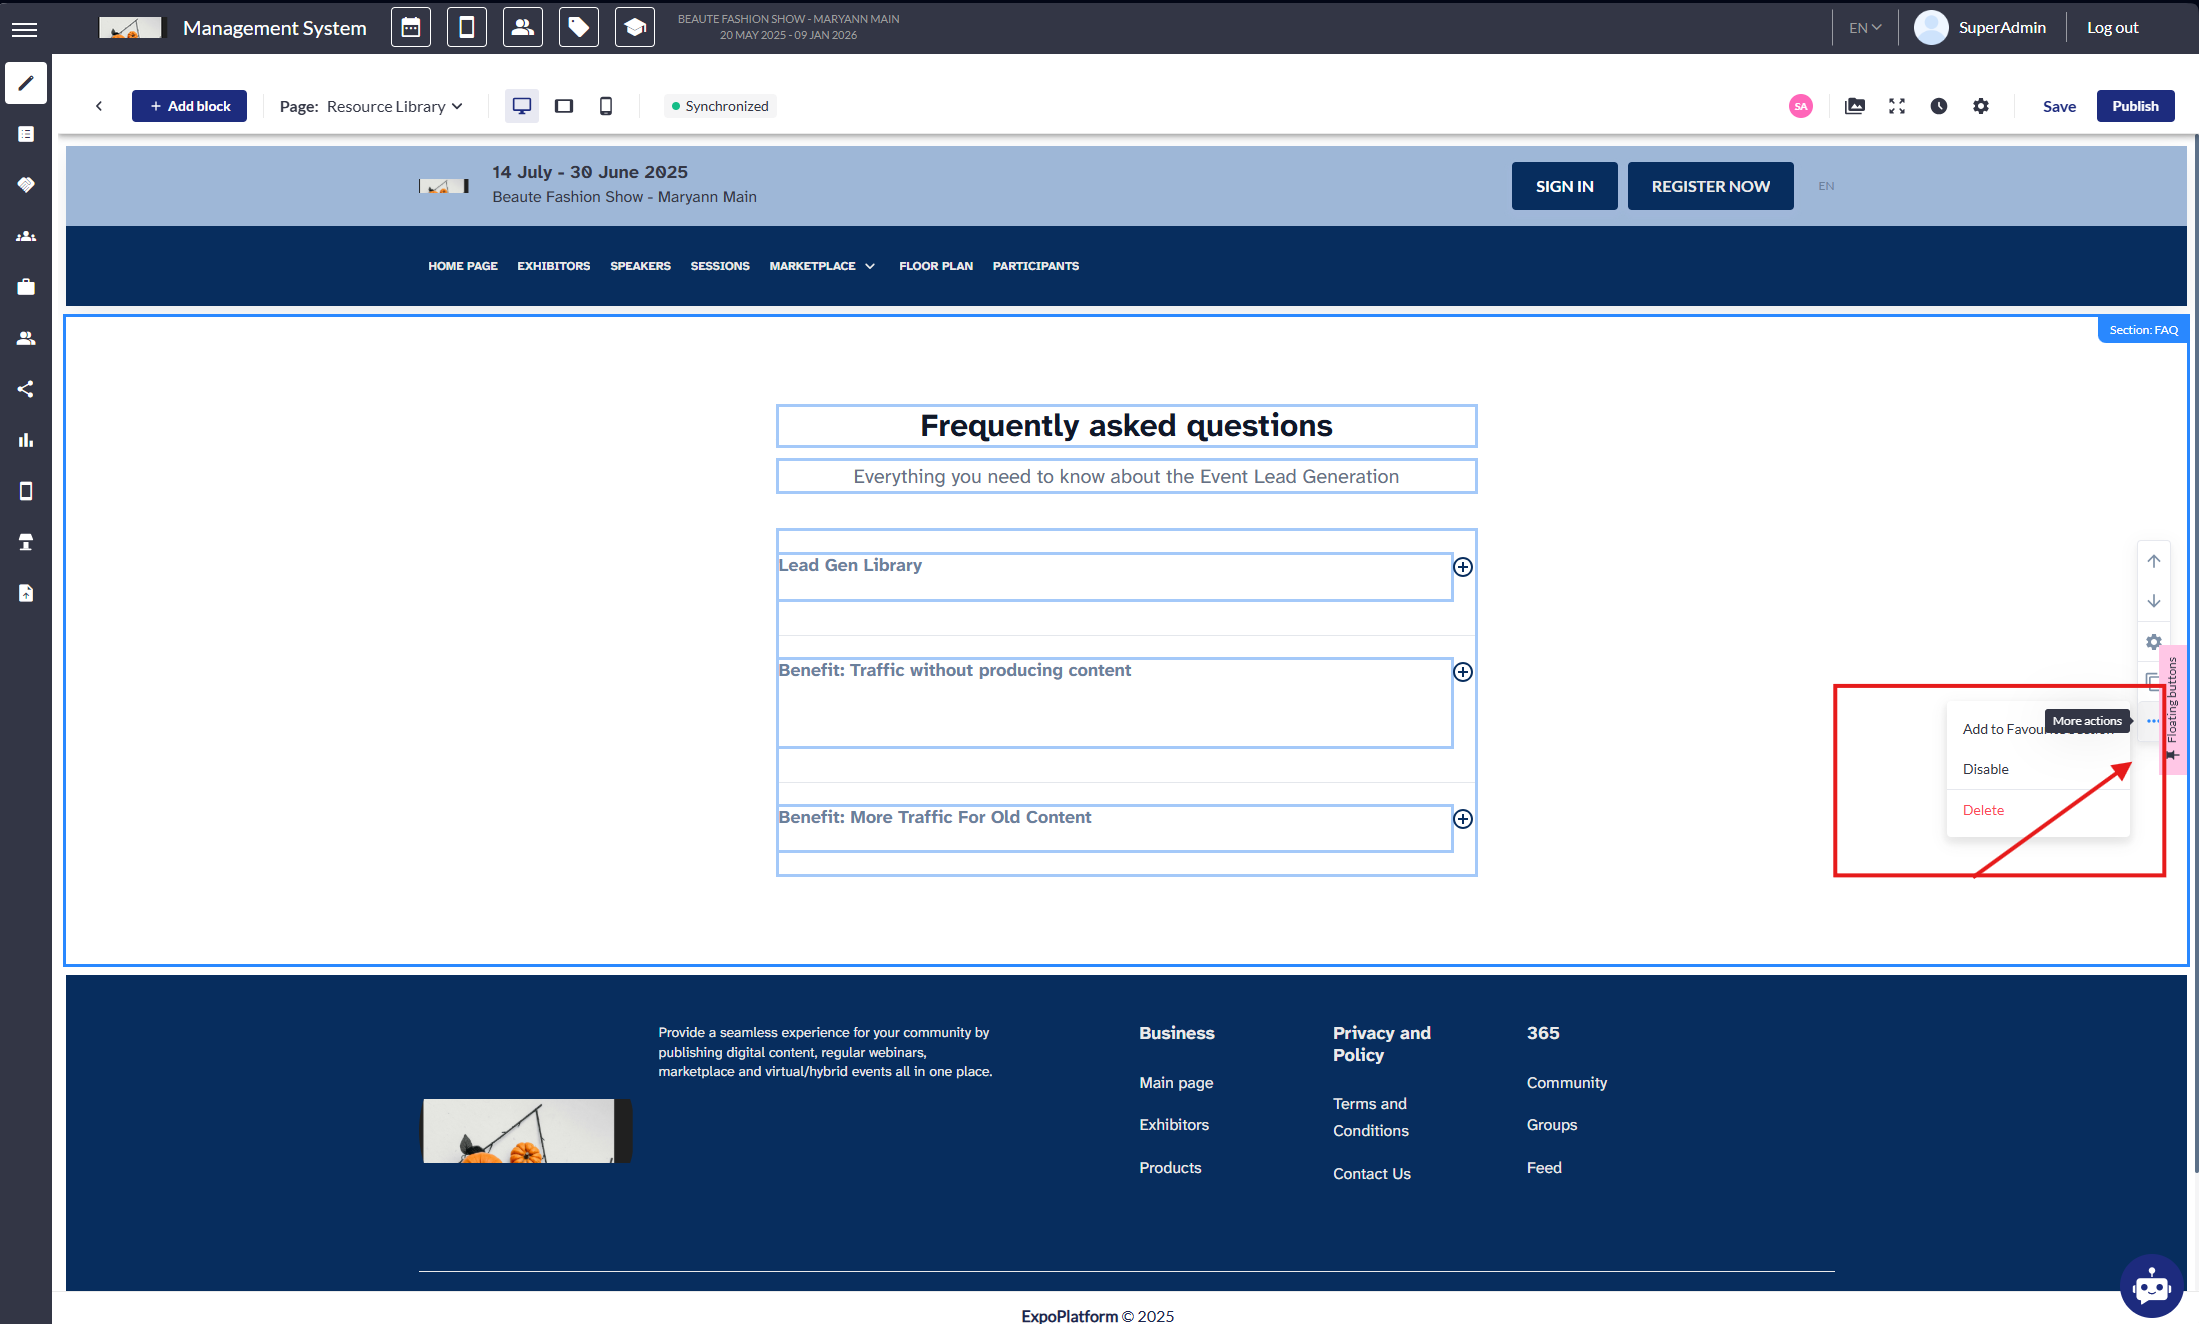The height and width of the screenshot is (1324, 2199).
Task: Open the EN language dropdown
Action: (1865, 28)
